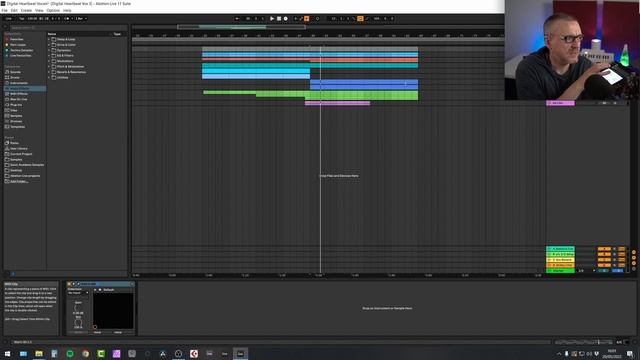Select Templates category

coord(18,127)
